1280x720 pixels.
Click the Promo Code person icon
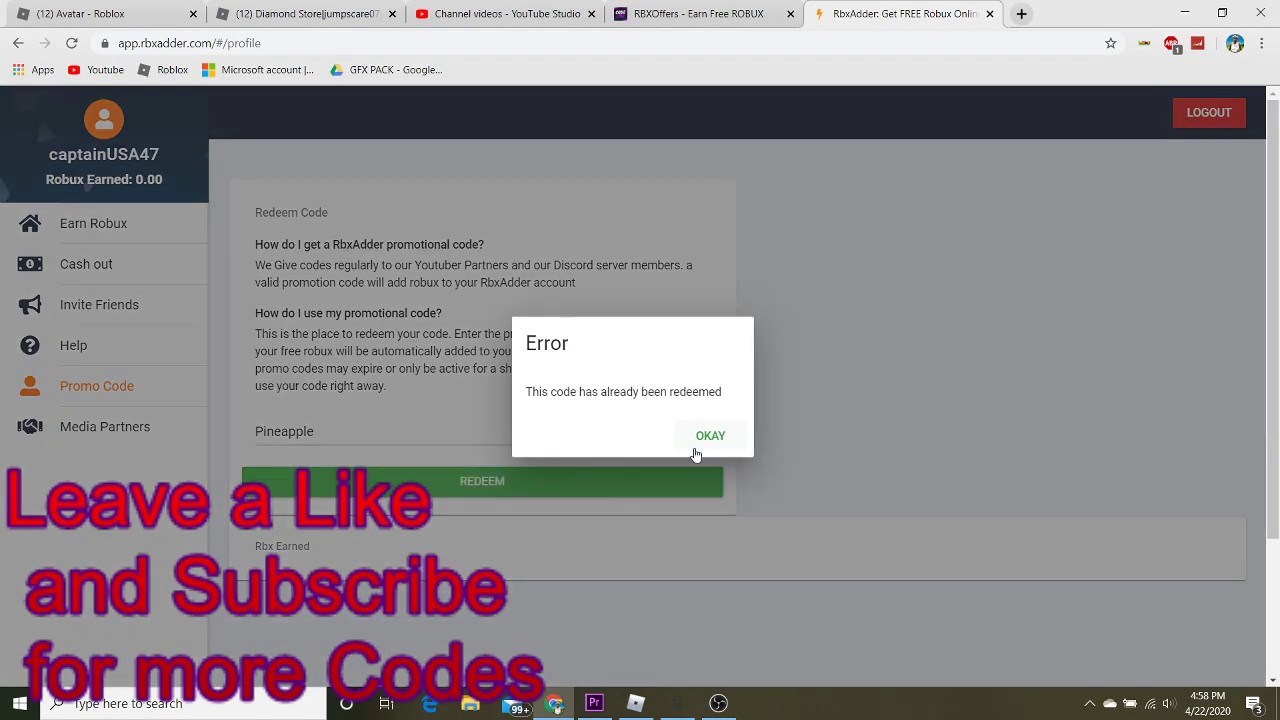(x=30, y=386)
